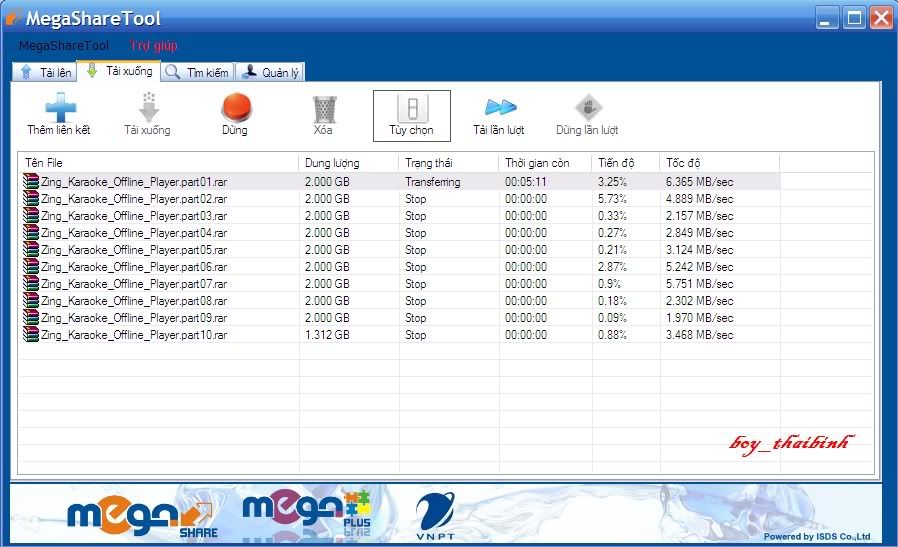
Task: Select Zing_Karaoke_Offline_Player.part05.rar file
Action: 134,250
